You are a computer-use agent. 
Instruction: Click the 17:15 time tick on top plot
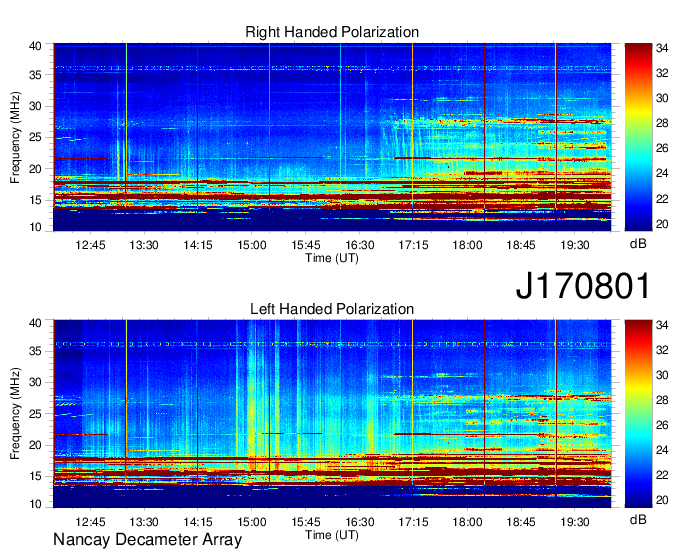point(413,245)
